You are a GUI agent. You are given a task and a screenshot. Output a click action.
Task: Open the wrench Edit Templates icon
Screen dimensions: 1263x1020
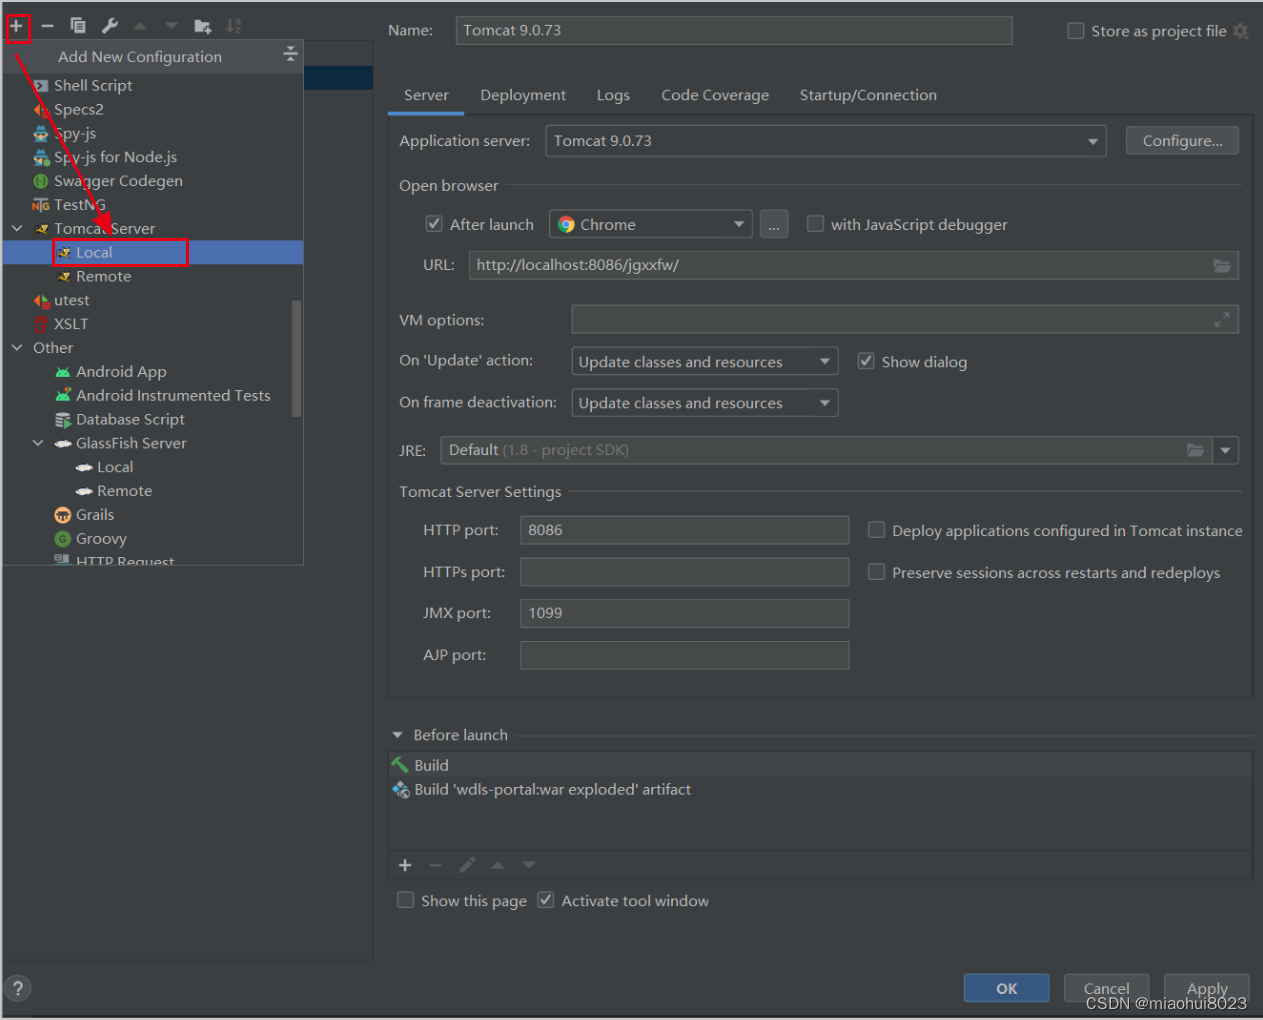point(109,26)
